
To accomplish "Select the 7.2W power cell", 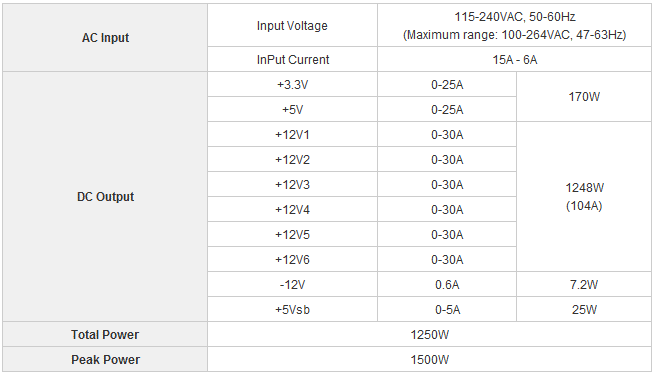I will tap(584, 284).
